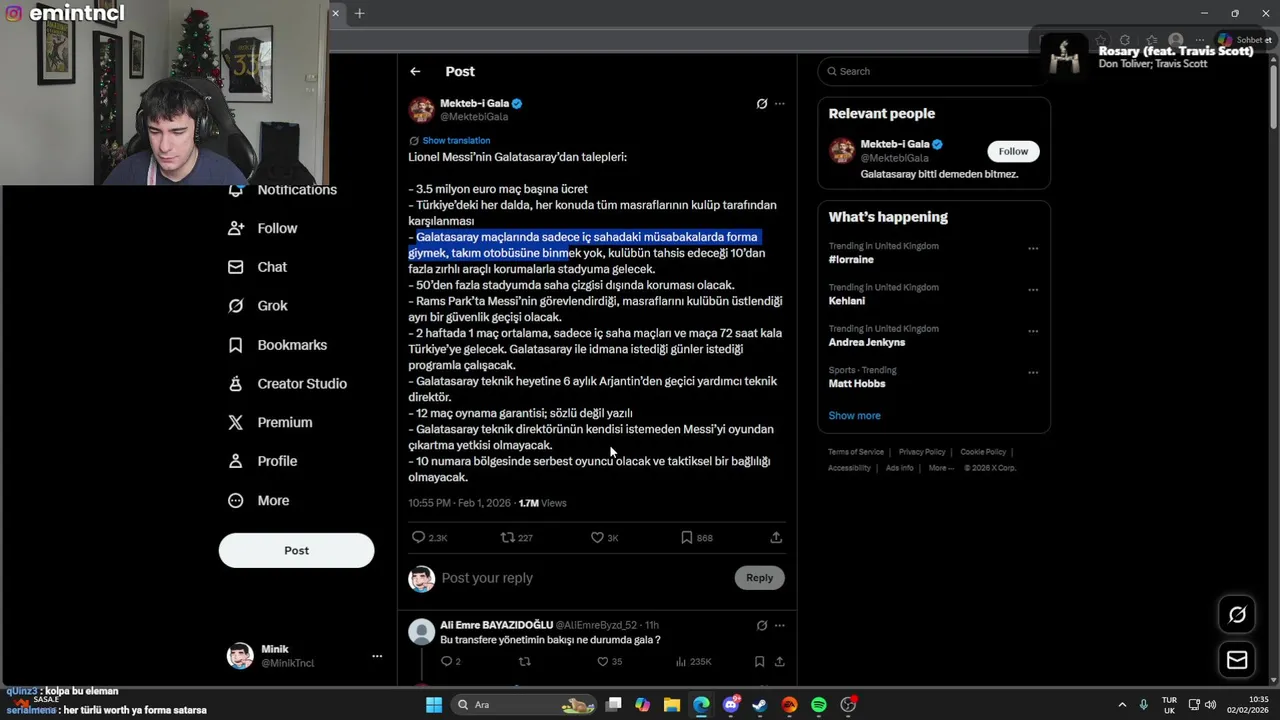Open more options on Ali Emre's comment

tap(780, 625)
